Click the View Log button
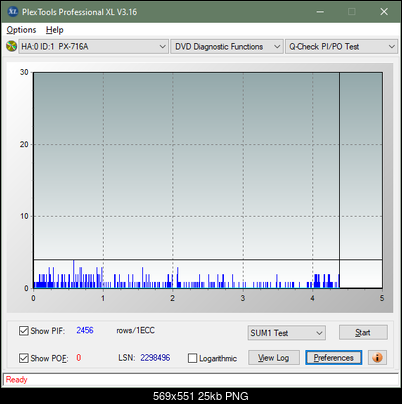 pyautogui.click(x=274, y=358)
